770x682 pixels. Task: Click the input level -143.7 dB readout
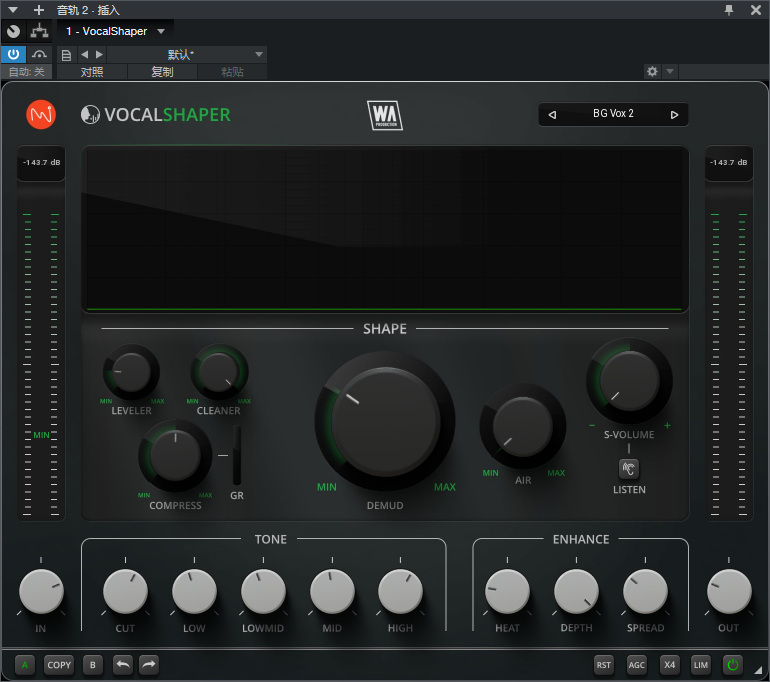41,163
